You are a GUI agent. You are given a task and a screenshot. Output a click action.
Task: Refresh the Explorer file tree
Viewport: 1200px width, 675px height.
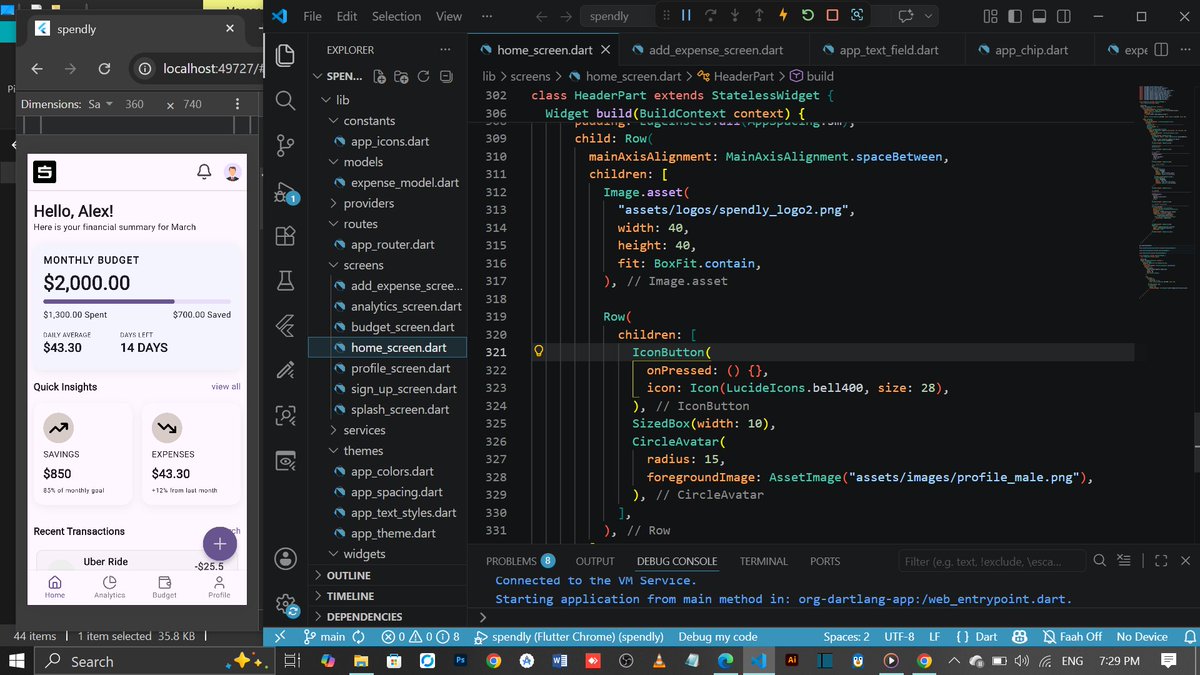click(x=423, y=76)
